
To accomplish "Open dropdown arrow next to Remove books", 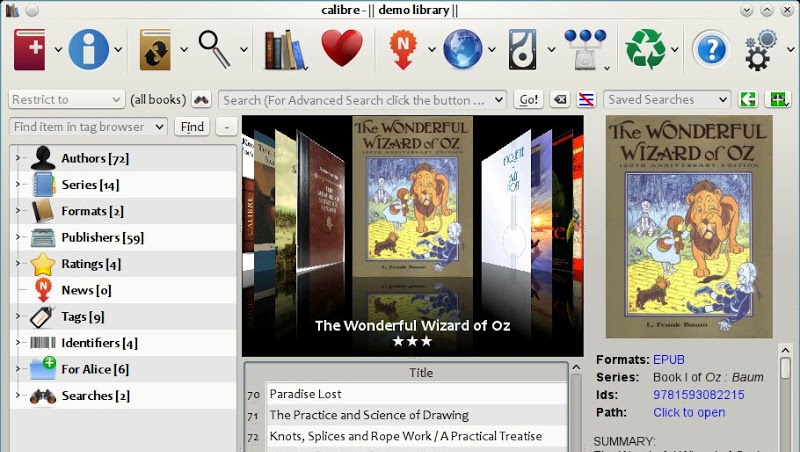I will pyautogui.click(x=675, y=49).
